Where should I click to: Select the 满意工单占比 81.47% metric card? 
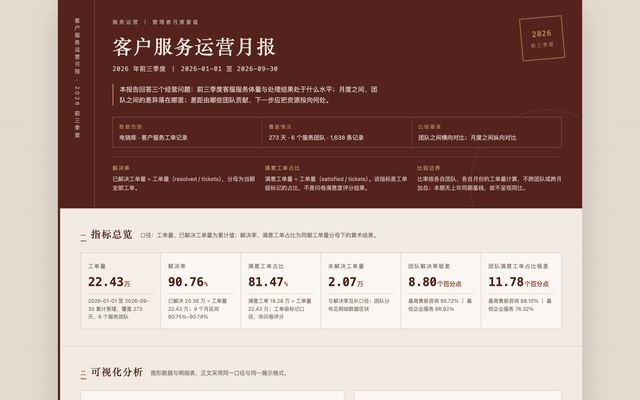(x=281, y=291)
